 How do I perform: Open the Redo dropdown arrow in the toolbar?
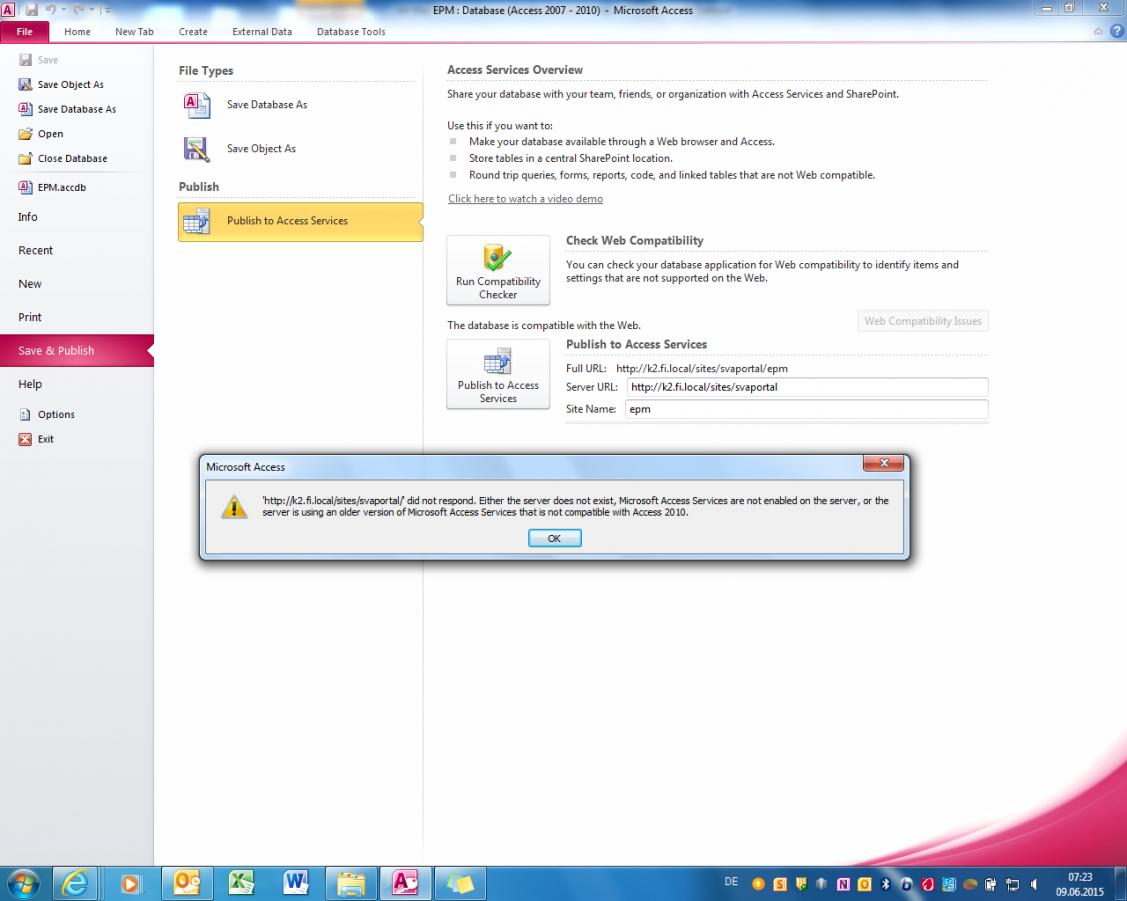click(x=91, y=9)
